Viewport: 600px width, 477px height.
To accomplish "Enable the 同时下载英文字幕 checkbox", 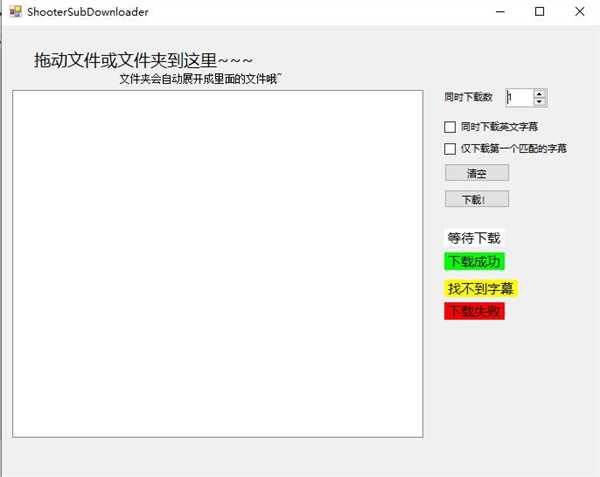I will pos(450,127).
